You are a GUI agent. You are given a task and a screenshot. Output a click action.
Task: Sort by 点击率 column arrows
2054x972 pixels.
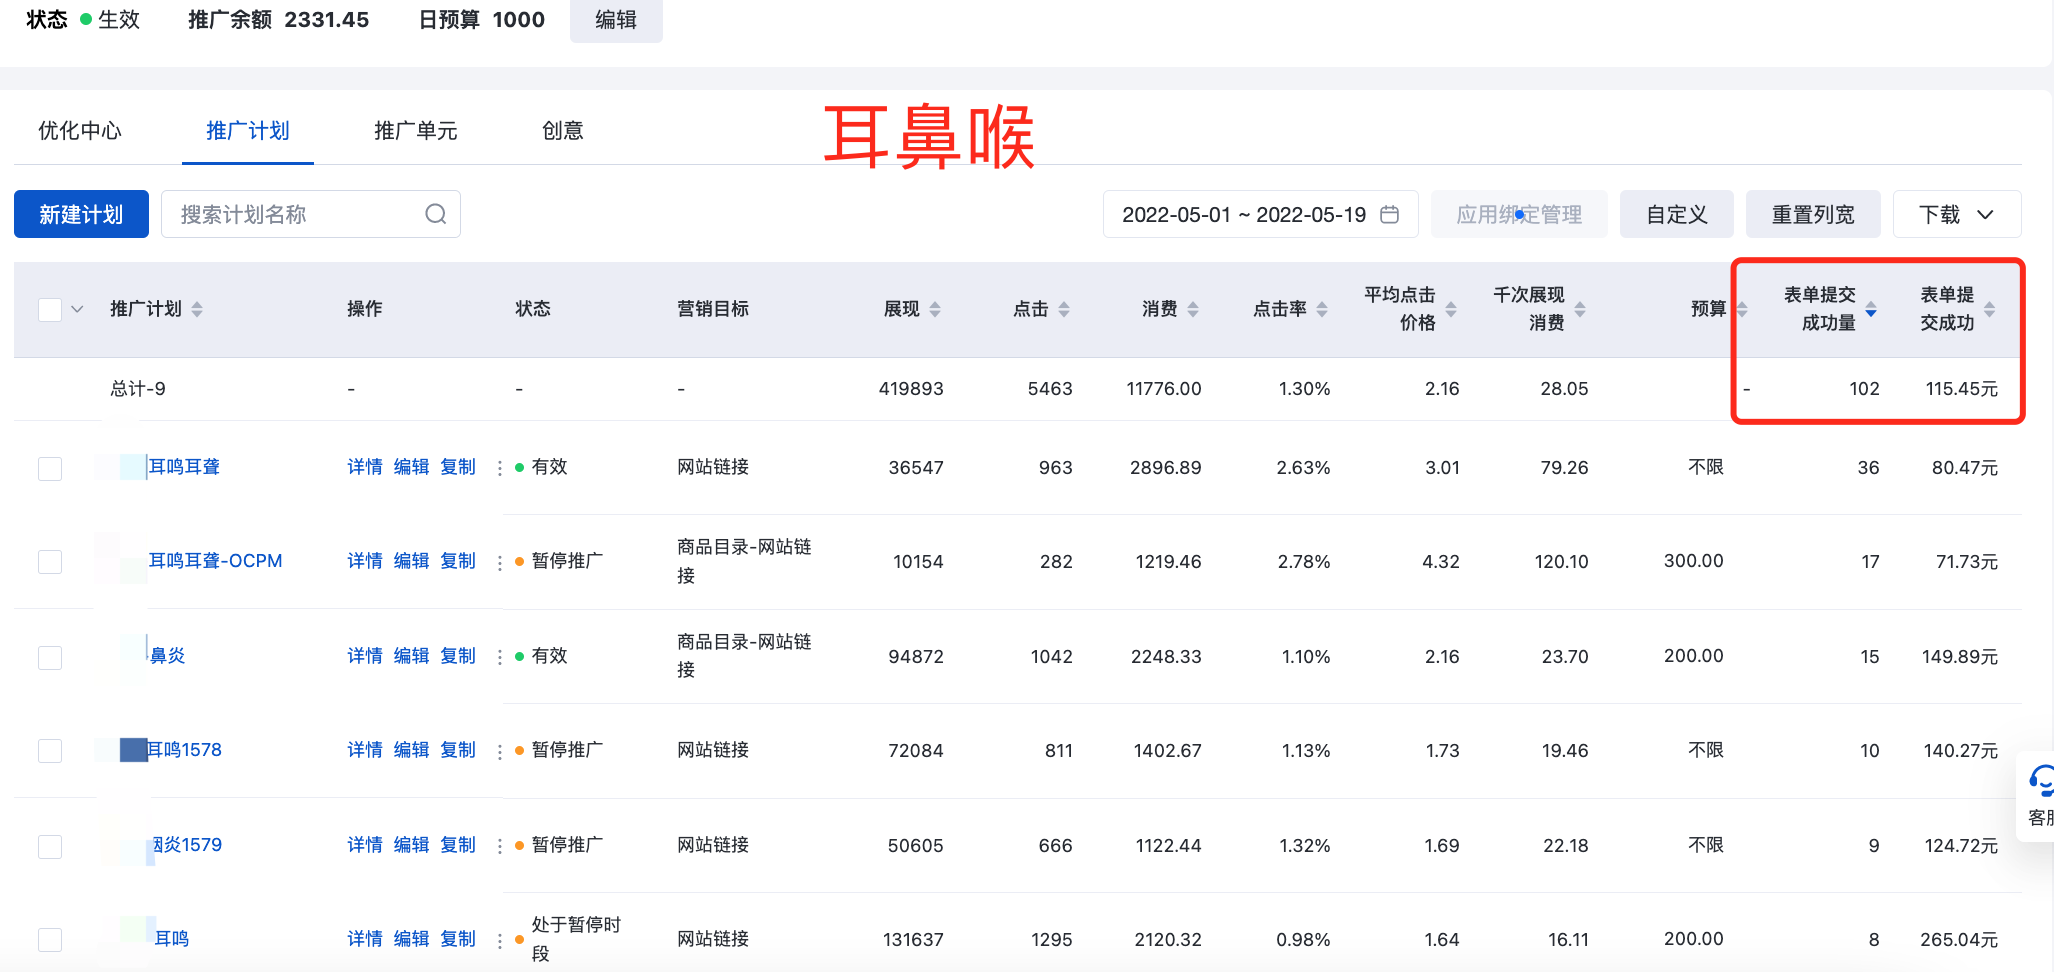coord(1322,309)
